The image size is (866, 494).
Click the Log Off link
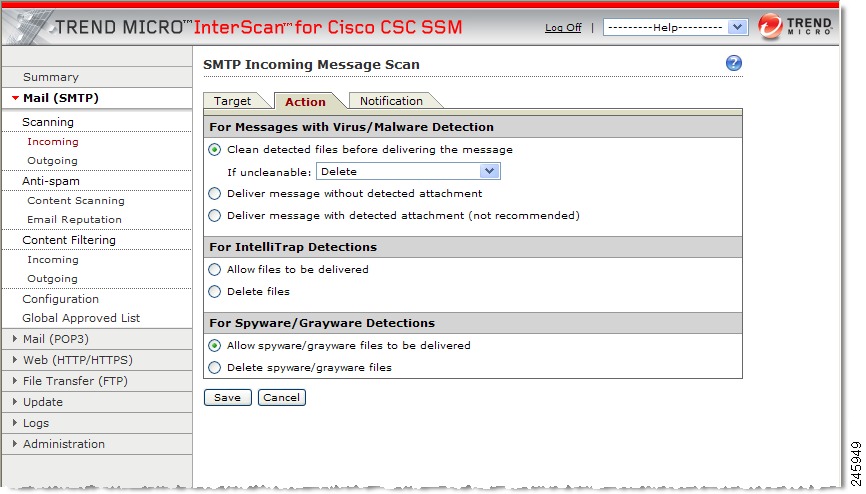pos(563,28)
